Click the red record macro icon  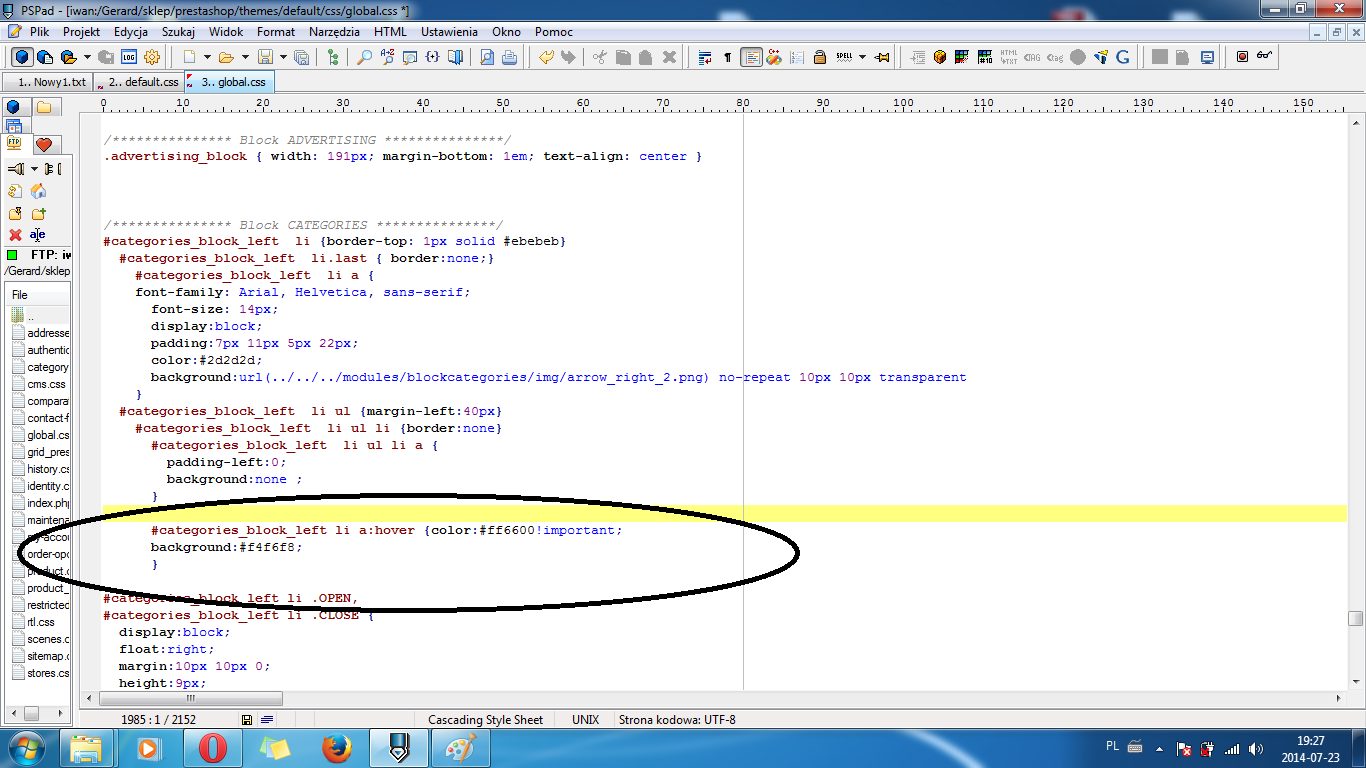click(x=1242, y=57)
